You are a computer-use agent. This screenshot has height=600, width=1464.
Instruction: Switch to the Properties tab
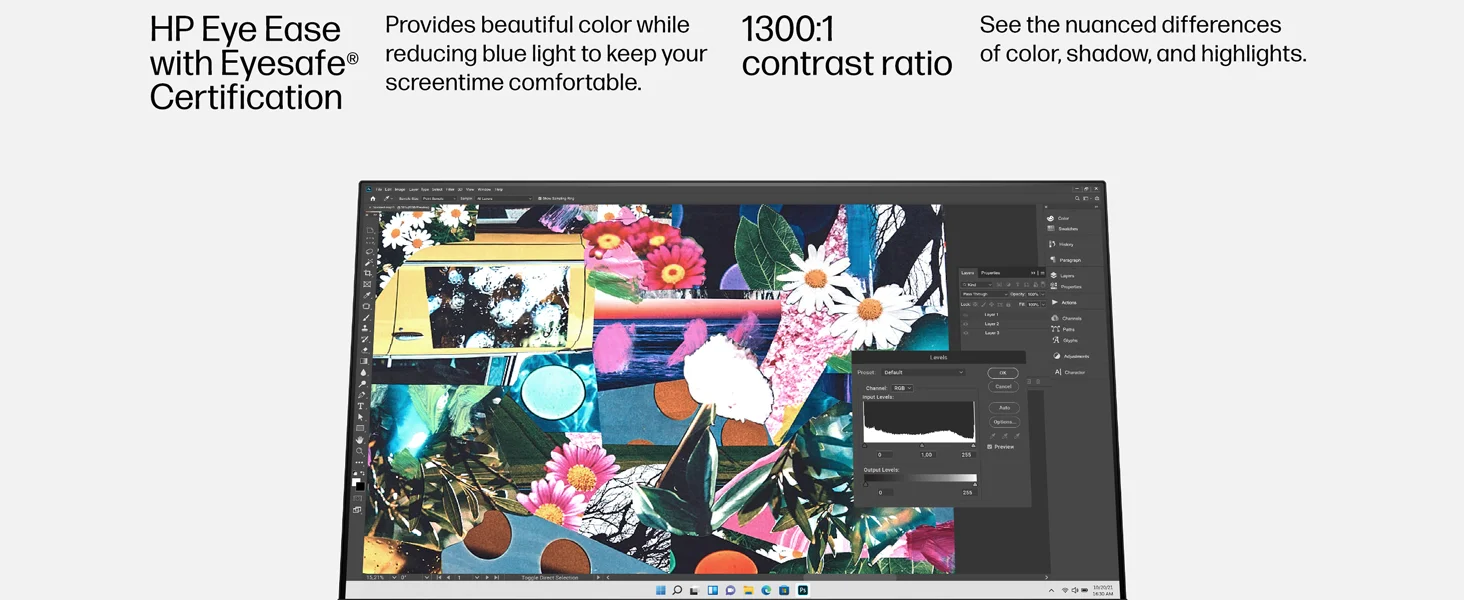tap(990, 273)
